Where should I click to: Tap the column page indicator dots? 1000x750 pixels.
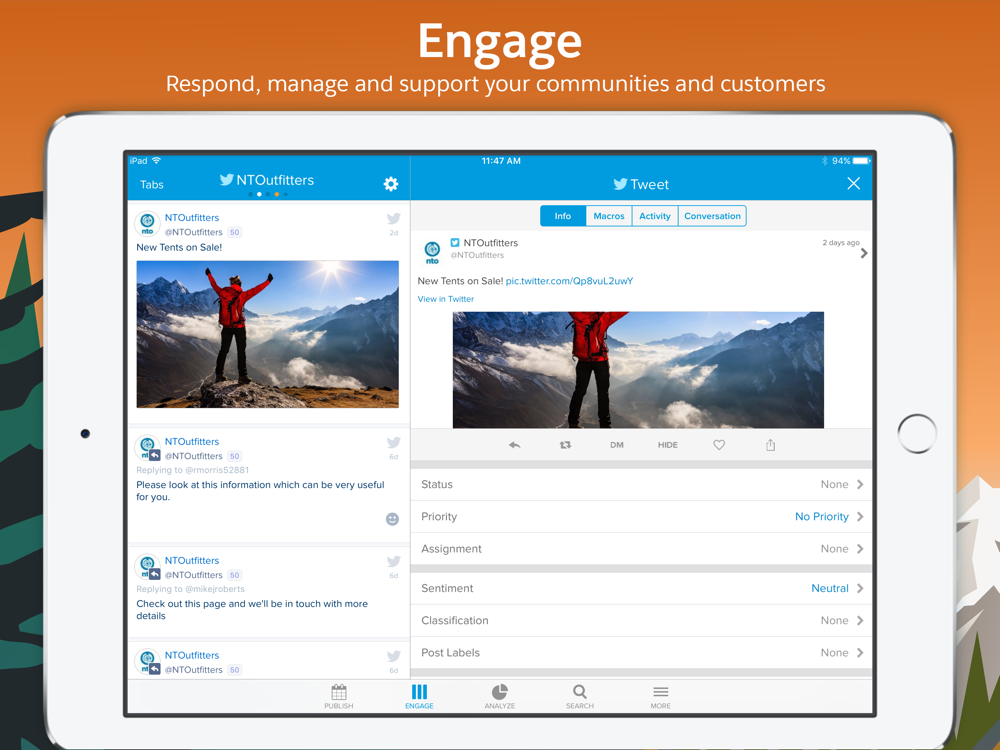coord(268,195)
